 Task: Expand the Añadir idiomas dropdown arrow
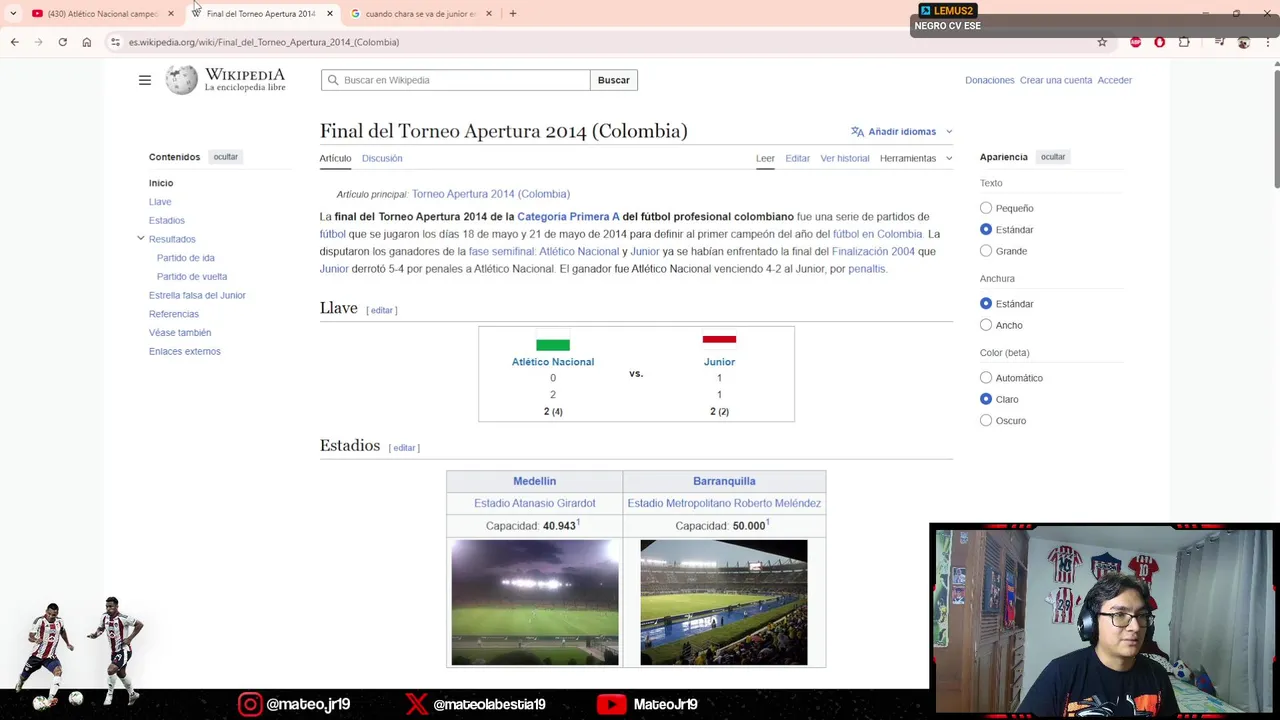[x=949, y=131]
